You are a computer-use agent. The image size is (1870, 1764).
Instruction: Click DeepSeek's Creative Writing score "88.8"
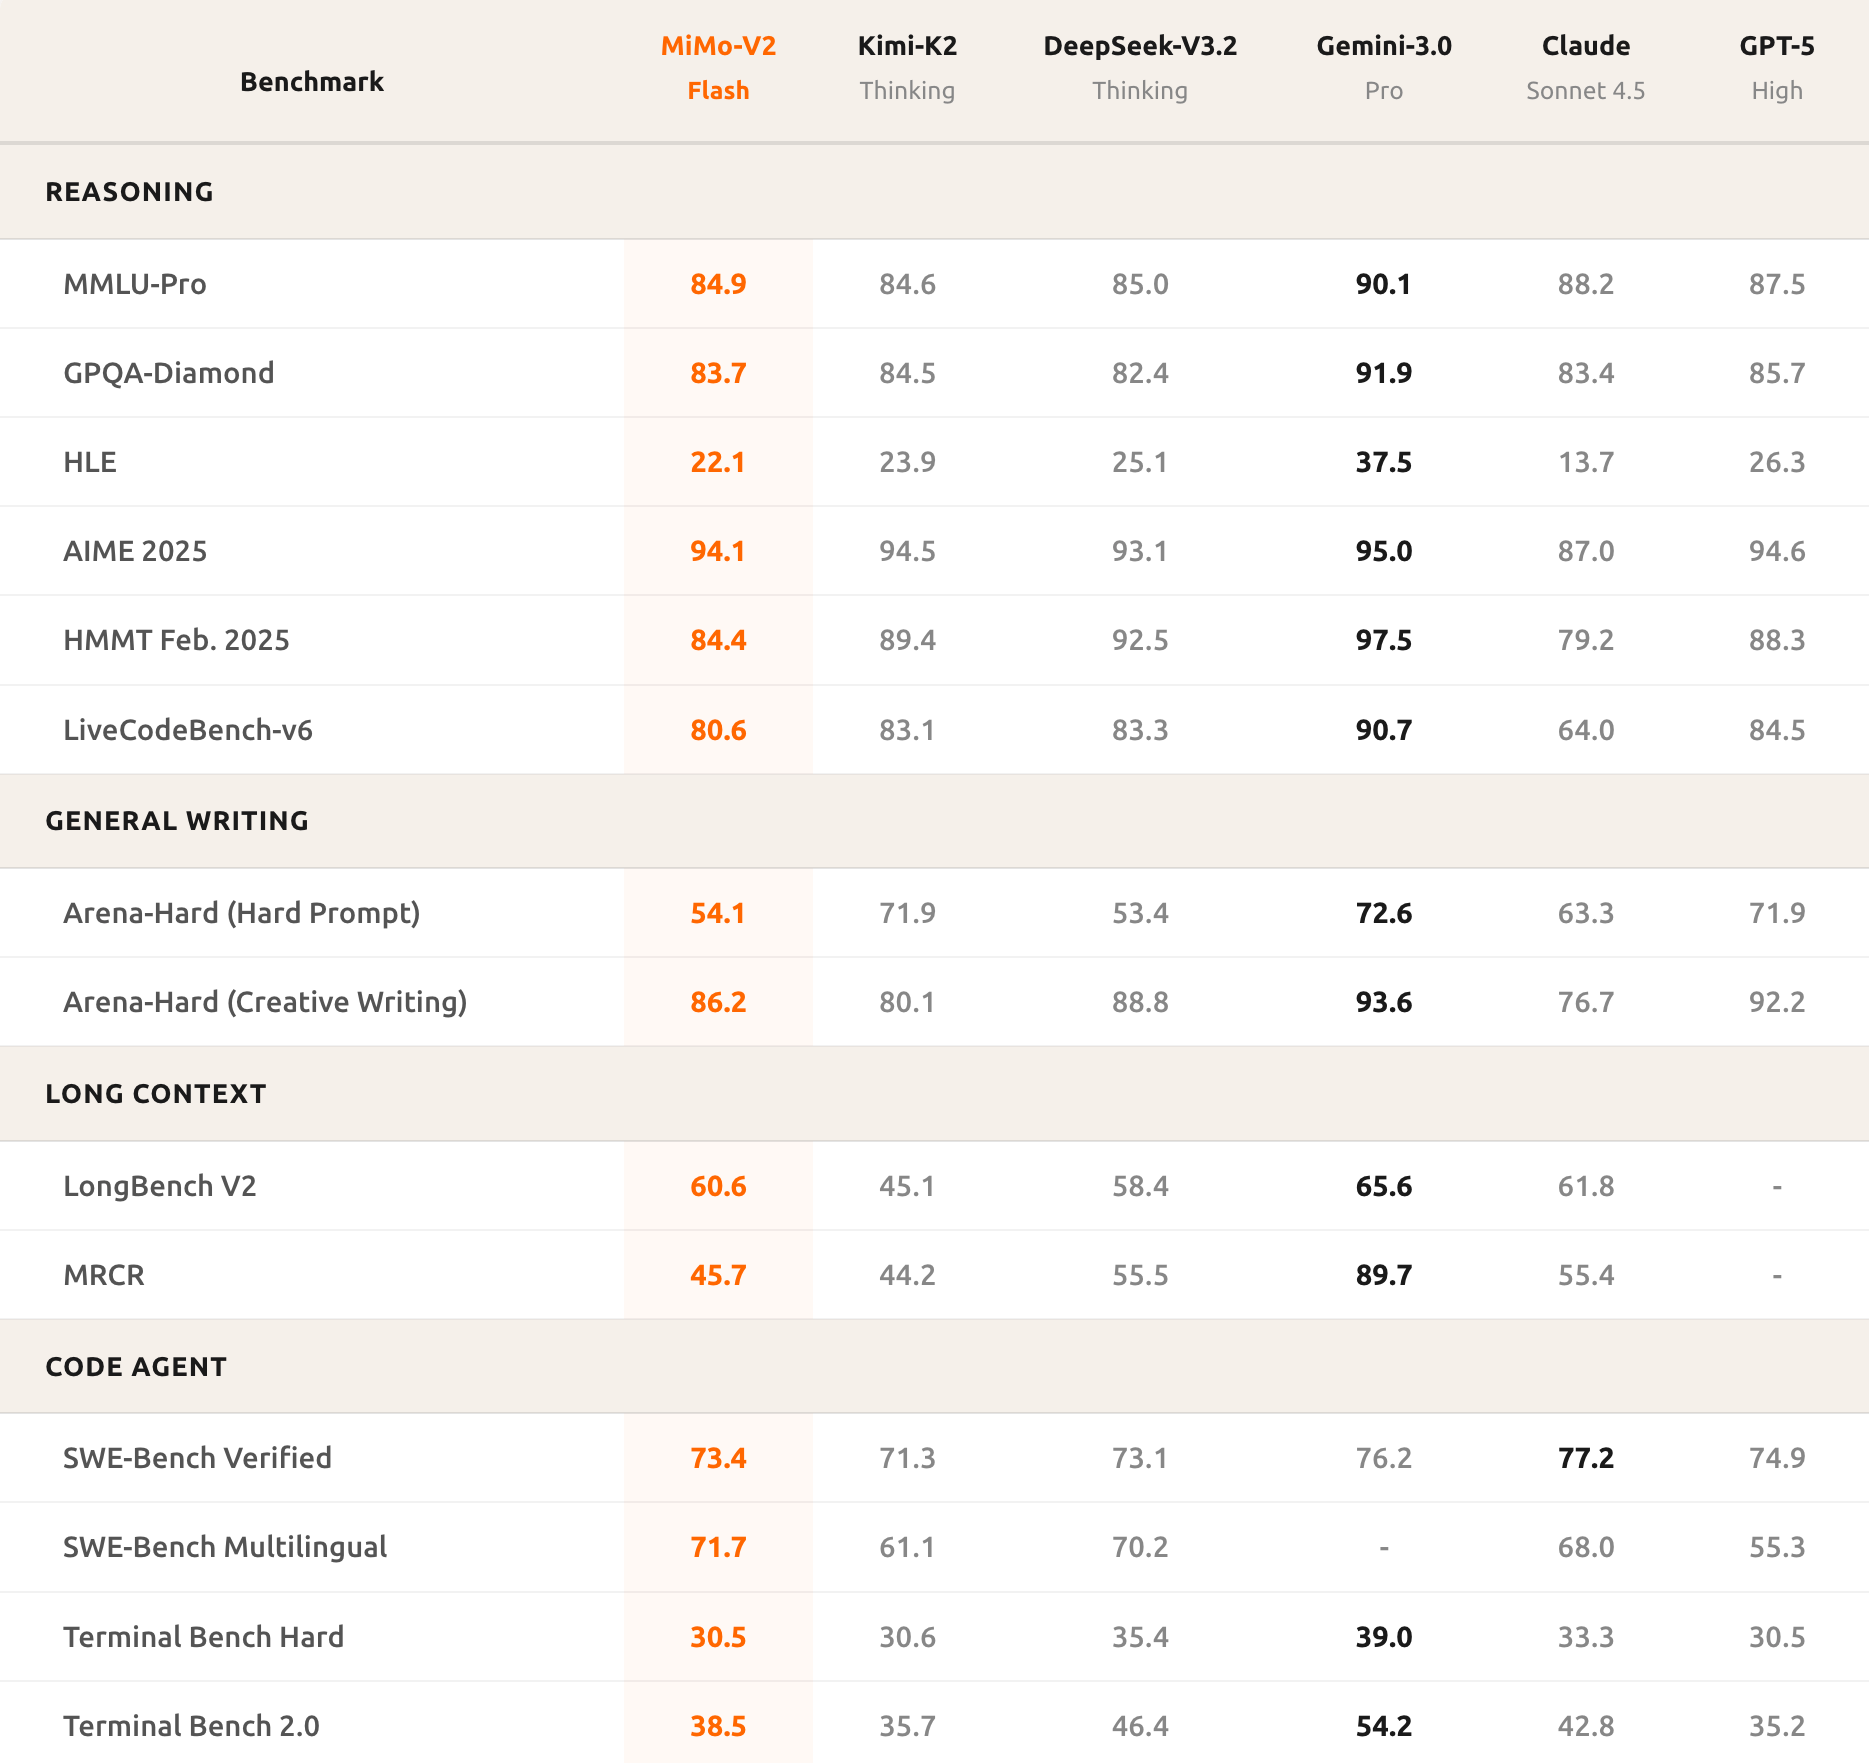(1140, 1002)
